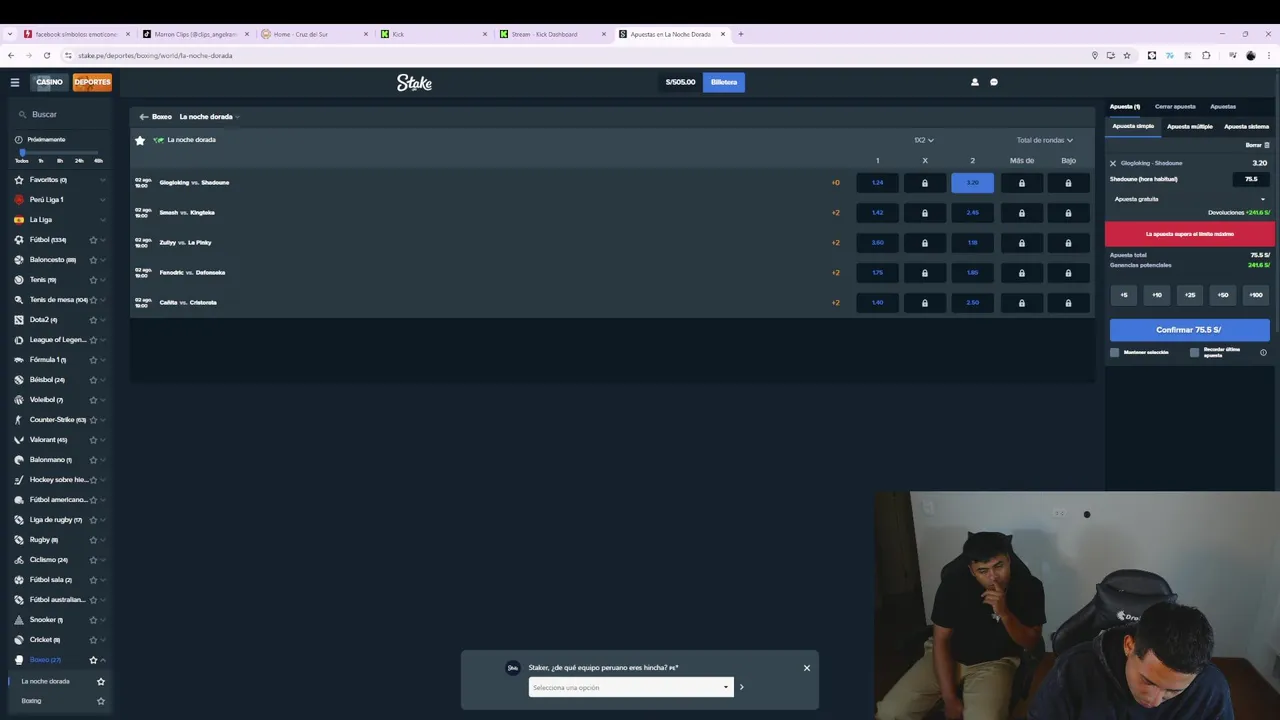
Task: Click the Valorant icon in sidebar
Action: 19,440
